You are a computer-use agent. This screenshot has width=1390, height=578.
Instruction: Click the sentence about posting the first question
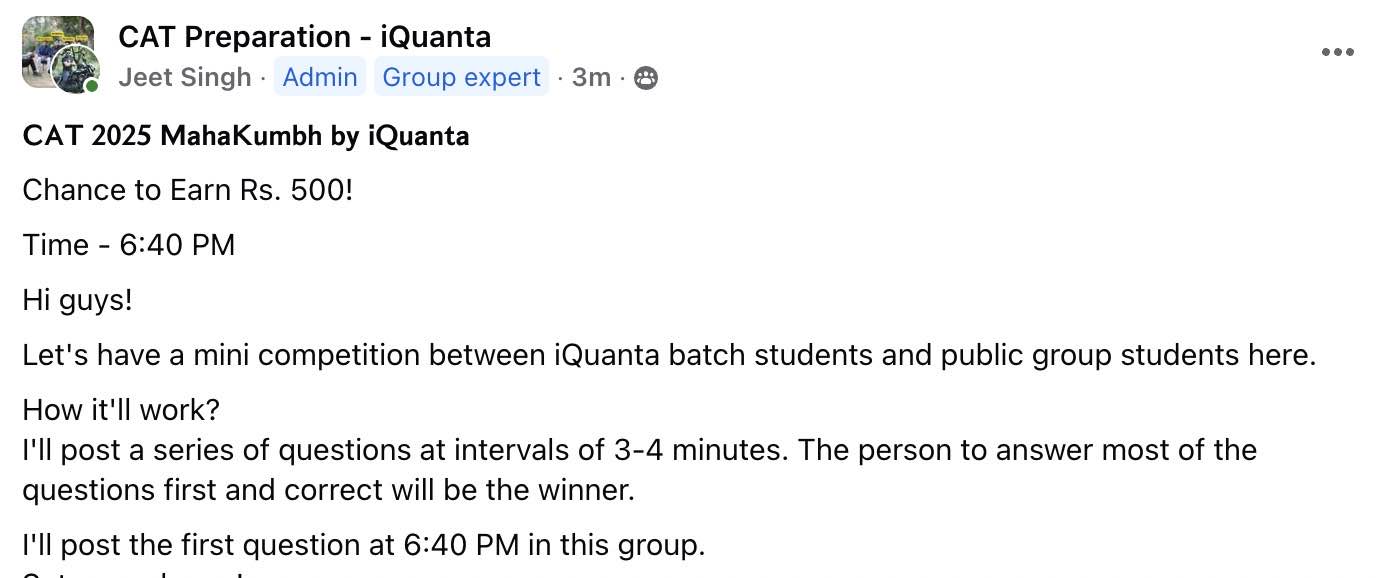point(364,545)
